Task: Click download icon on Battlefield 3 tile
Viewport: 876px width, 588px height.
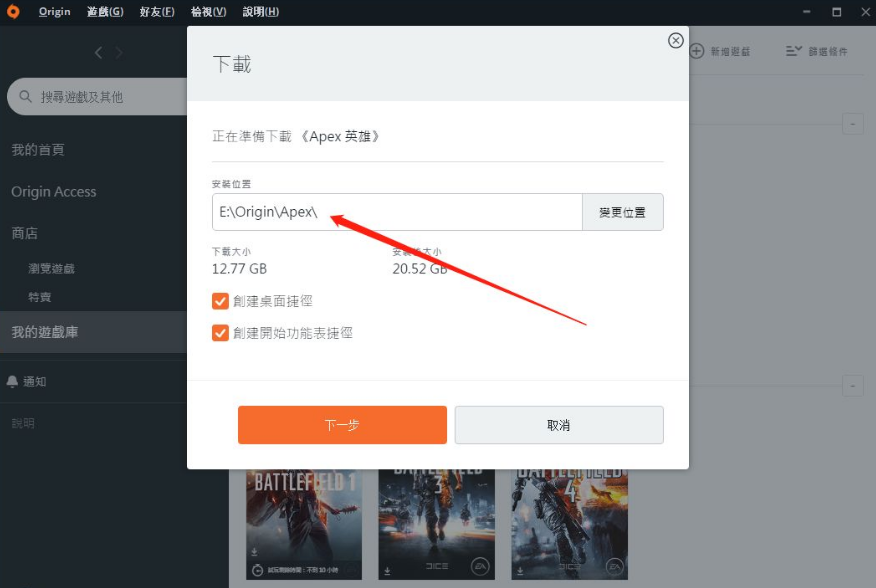Action: pyautogui.click(x=387, y=571)
